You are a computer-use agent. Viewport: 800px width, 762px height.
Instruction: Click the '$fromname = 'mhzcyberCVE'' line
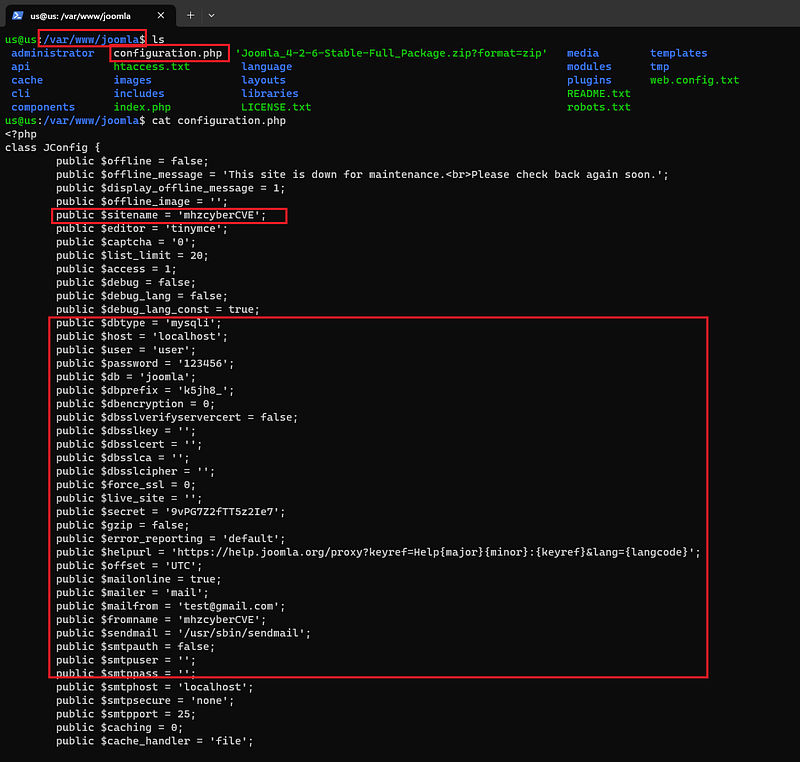coord(161,620)
